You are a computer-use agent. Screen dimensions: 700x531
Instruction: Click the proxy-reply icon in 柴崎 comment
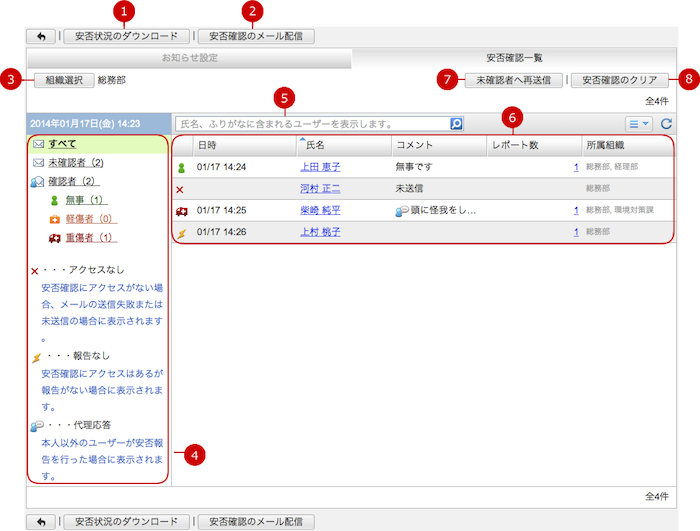click(x=402, y=211)
